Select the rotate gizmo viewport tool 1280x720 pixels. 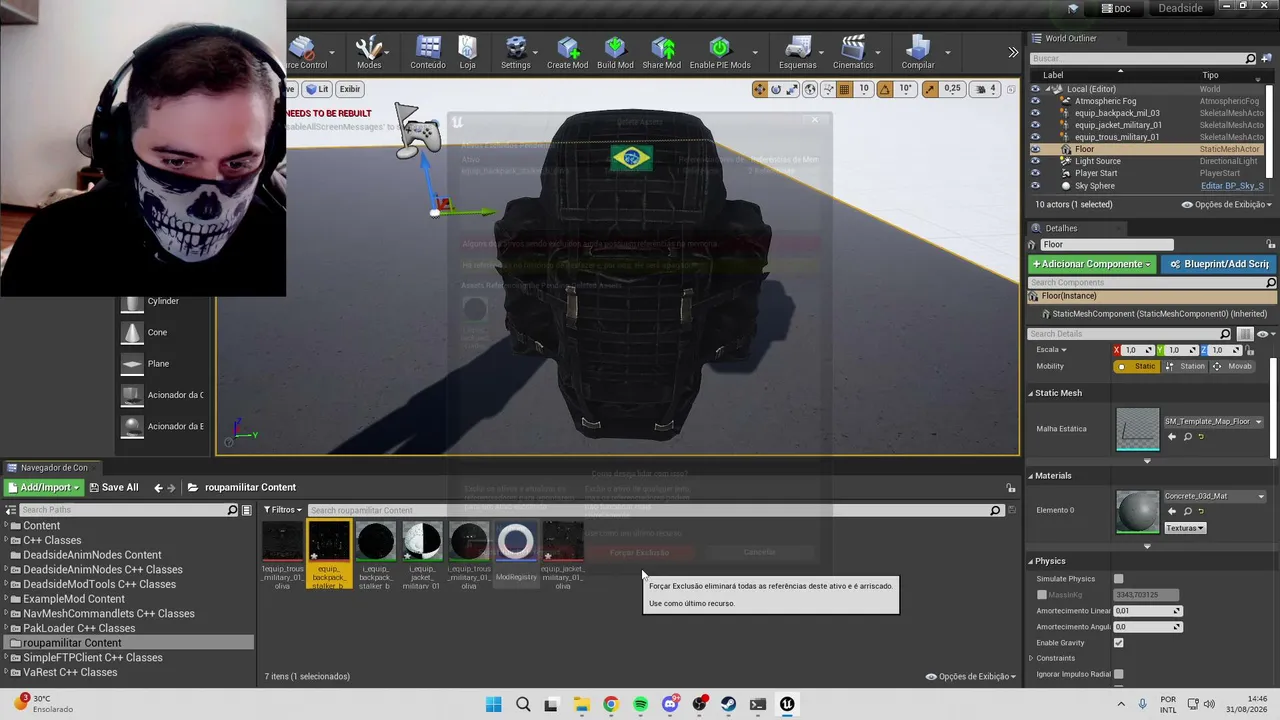tap(776, 89)
